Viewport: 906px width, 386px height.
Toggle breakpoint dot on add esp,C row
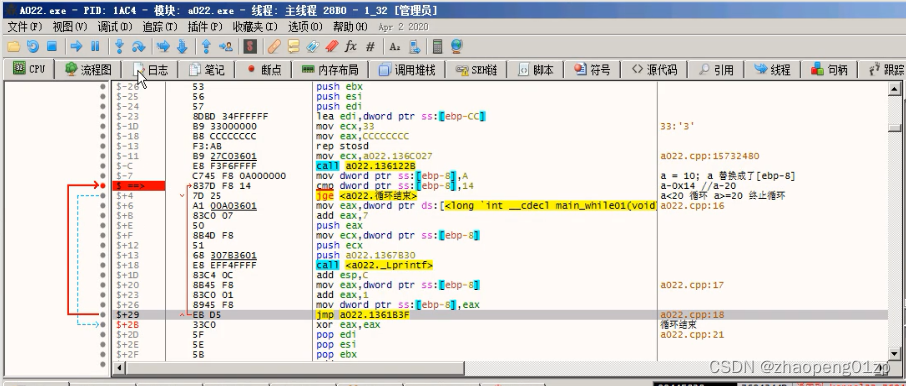pos(103,275)
